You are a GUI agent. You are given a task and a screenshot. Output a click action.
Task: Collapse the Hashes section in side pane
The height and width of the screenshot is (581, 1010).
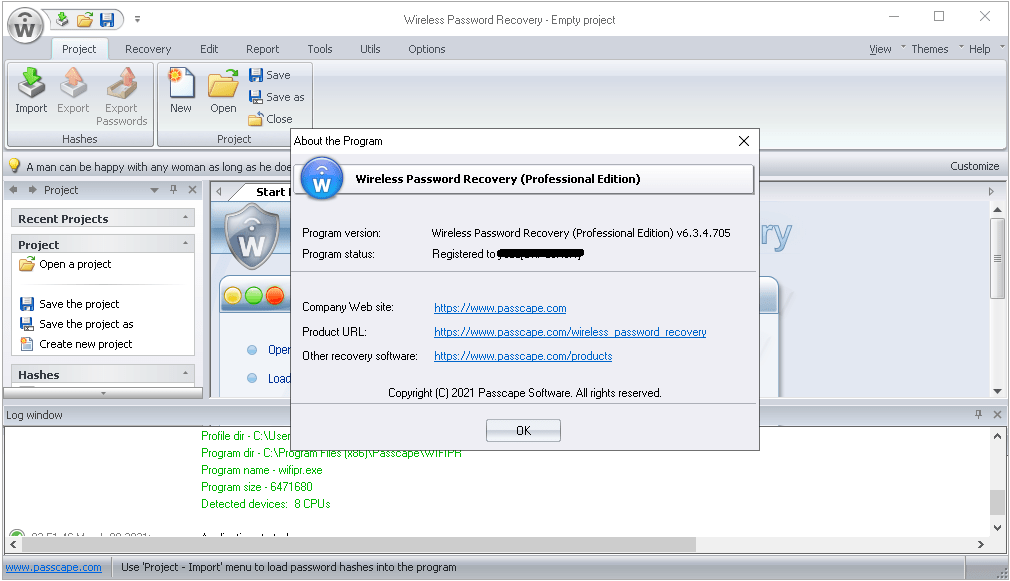[186, 374]
